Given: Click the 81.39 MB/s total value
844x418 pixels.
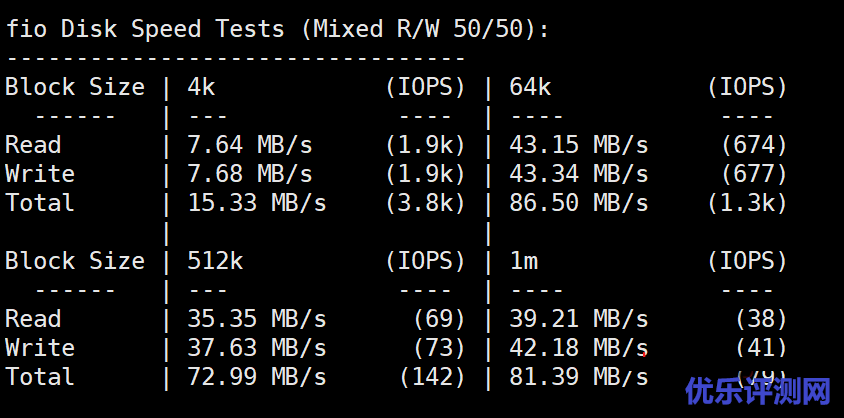Looking at the screenshot, I should tap(579, 377).
